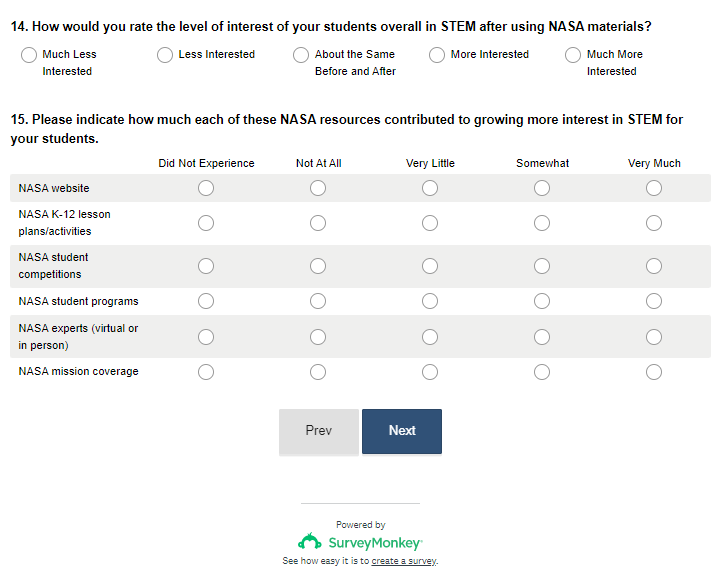Rate NASA mission coverage 'Very Little'
This screenshot has height=579, width=727.
[430, 372]
